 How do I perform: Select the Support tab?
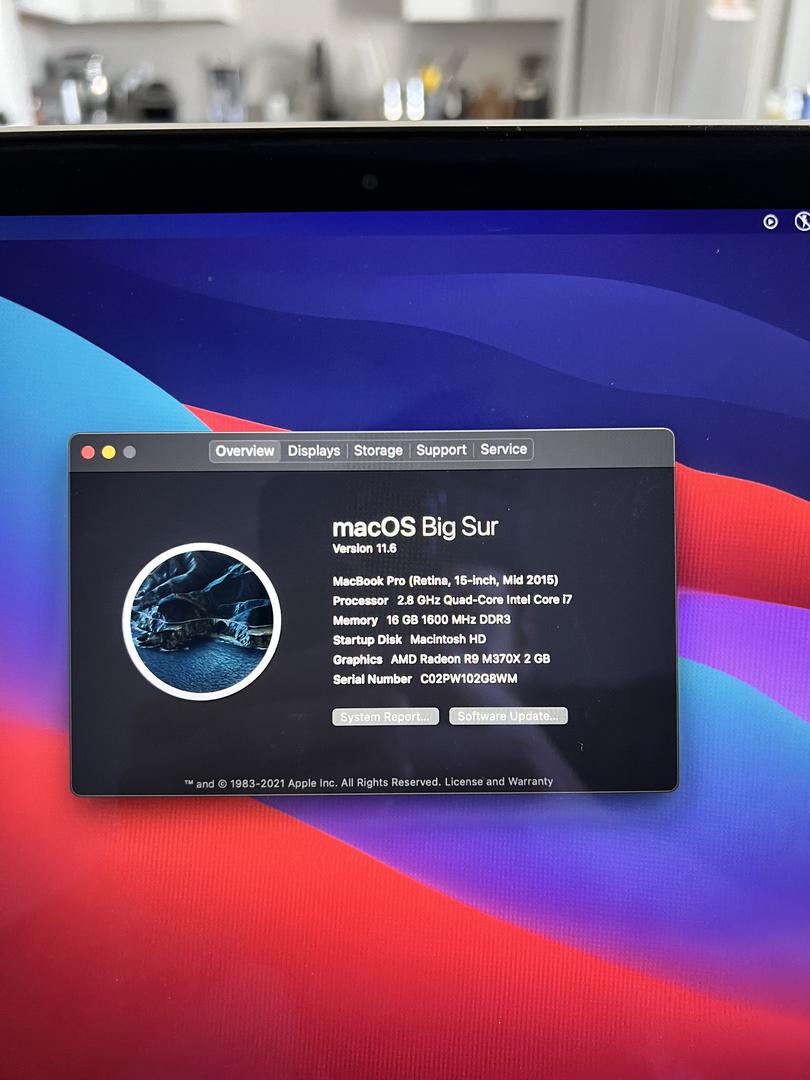[x=442, y=450]
